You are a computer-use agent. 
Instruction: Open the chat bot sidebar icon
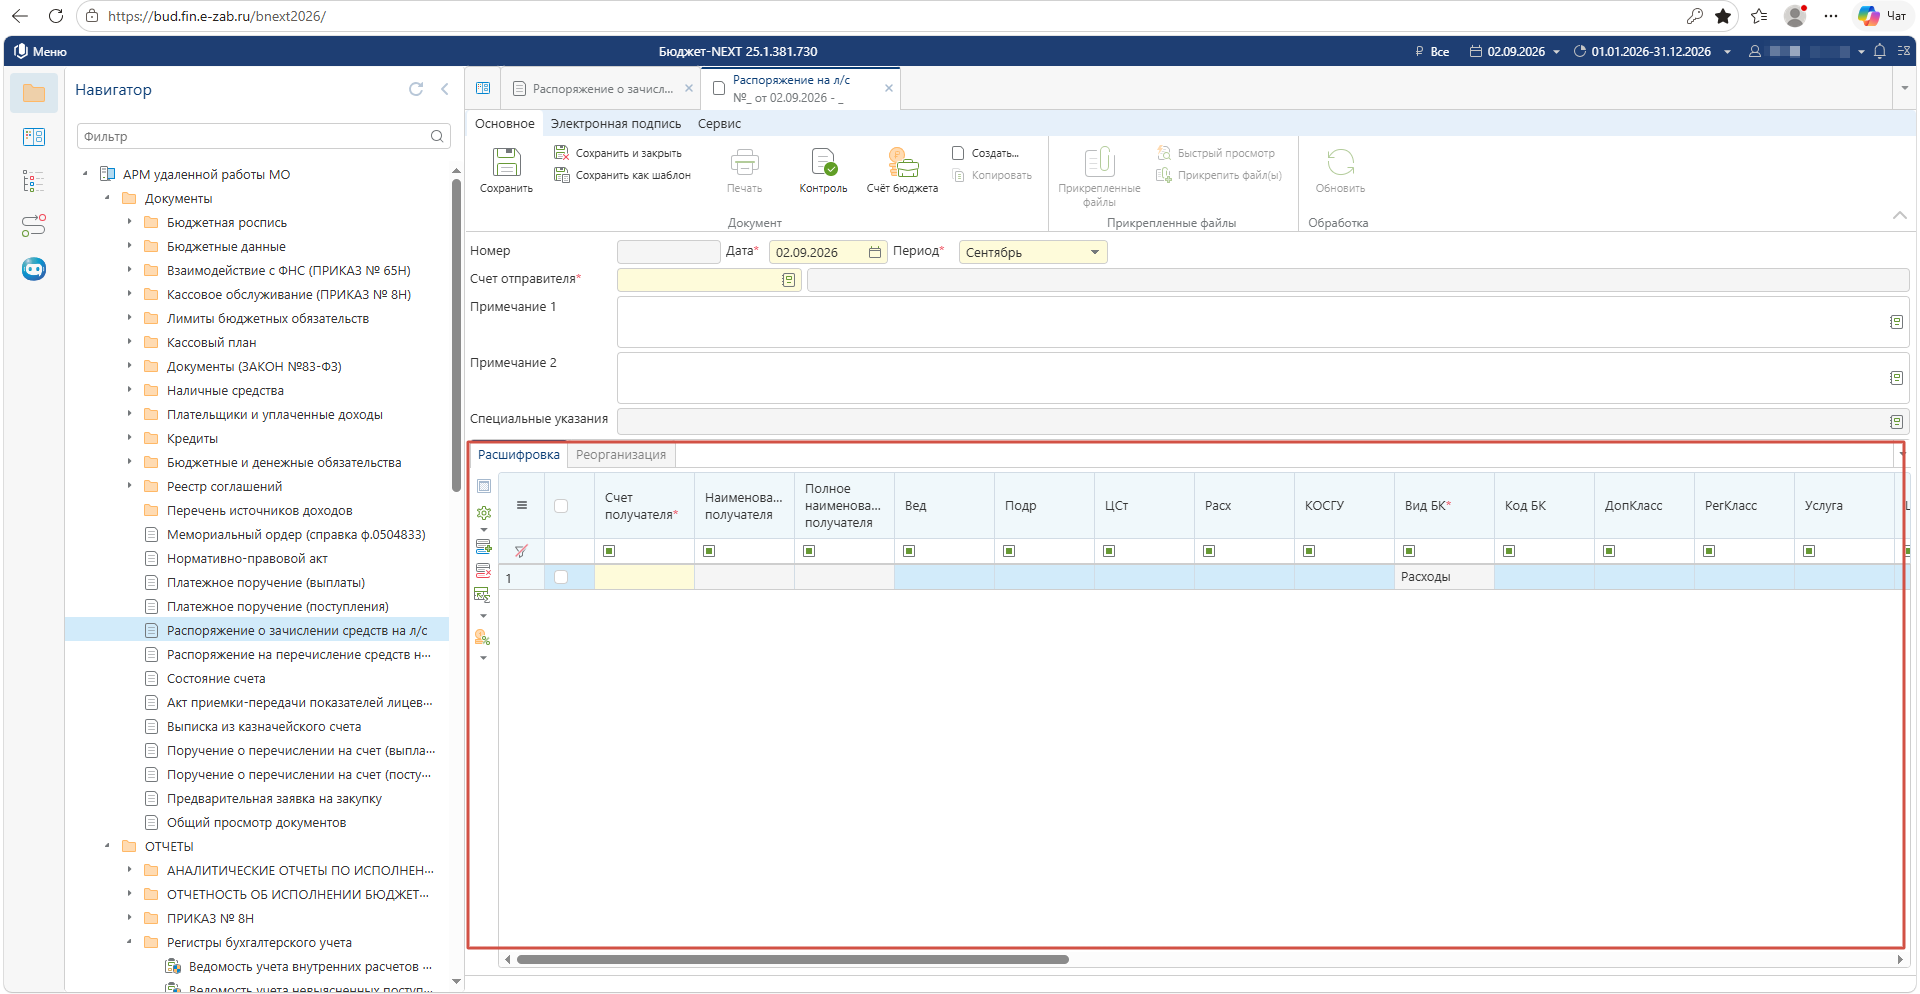point(34,269)
